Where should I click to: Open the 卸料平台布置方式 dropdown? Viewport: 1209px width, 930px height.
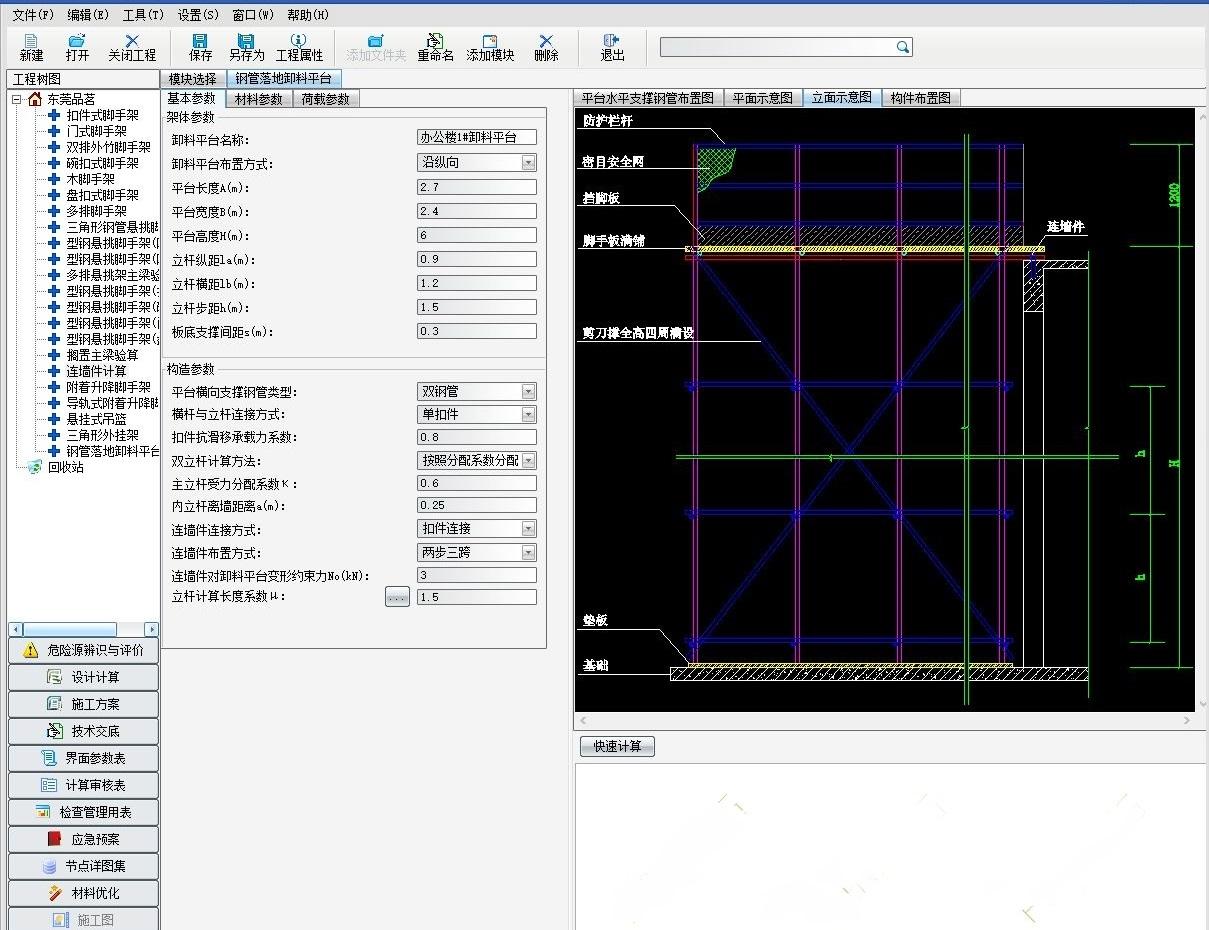[x=528, y=163]
